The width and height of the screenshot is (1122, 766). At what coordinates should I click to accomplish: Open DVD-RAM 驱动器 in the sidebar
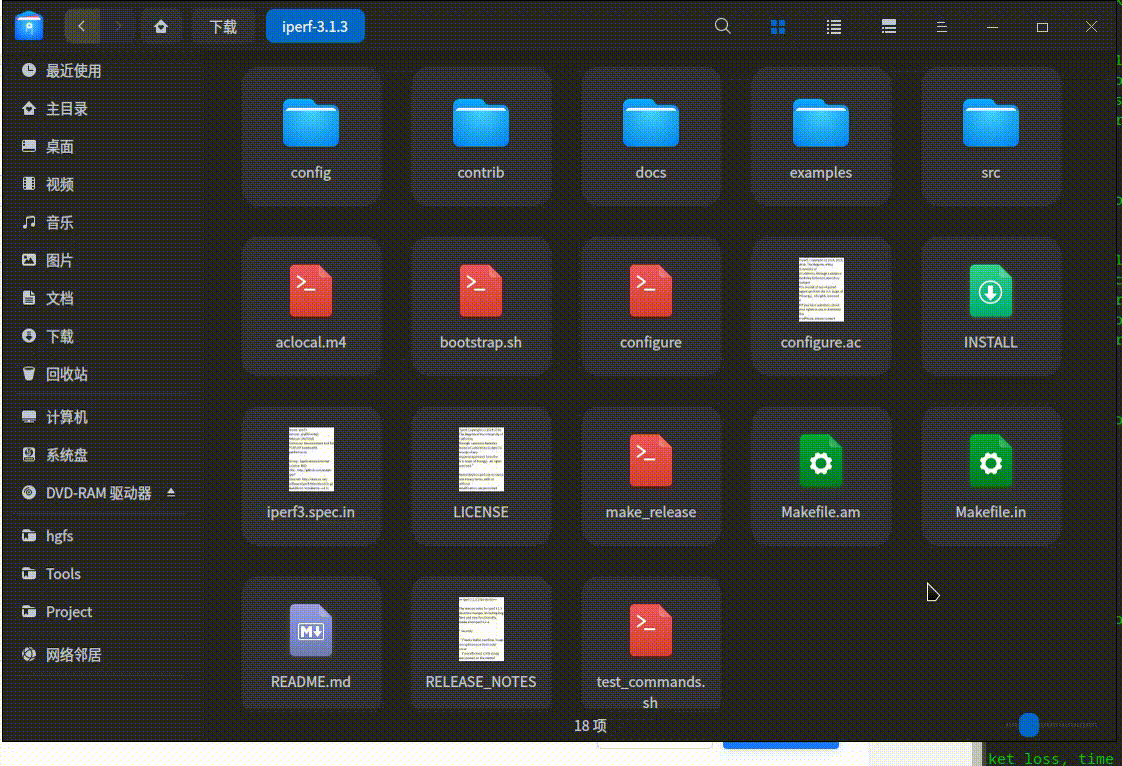tap(98, 493)
